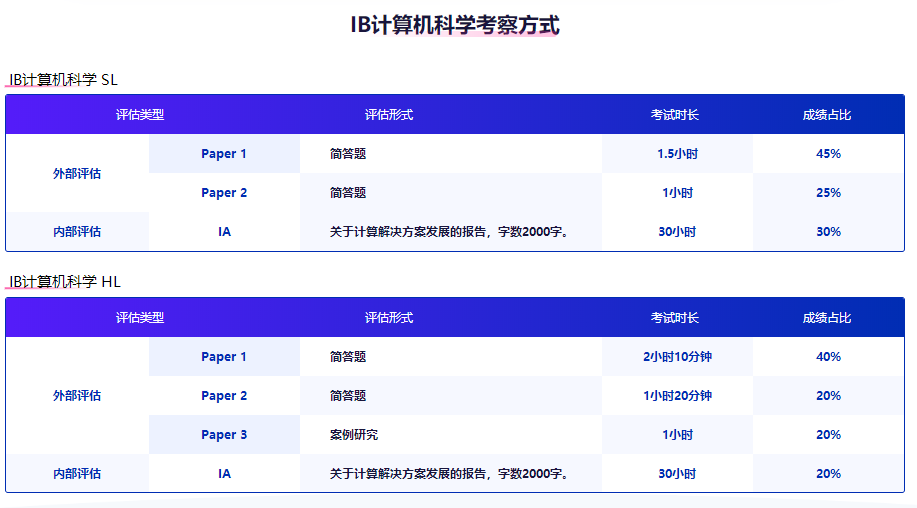The height and width of the screenshot is (508, 917).
Task: Click 简答题 in SL Paper 2 row
Action: click(x=348, y=193)
